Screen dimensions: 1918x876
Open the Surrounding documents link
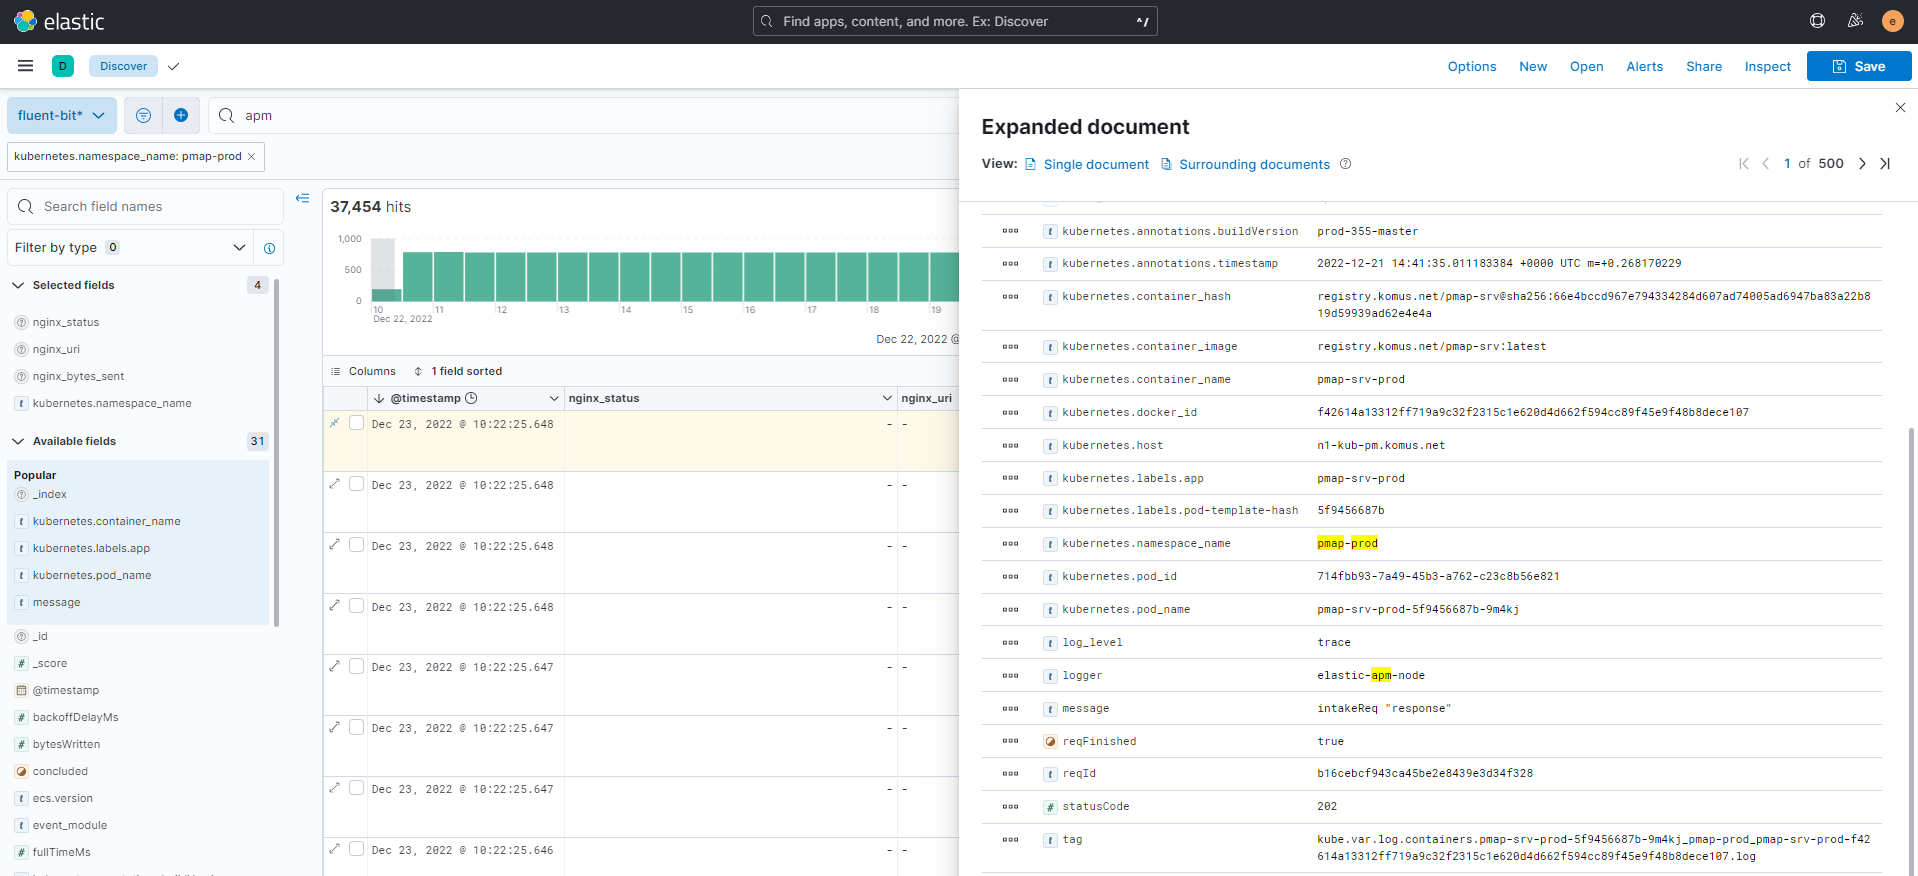click(x=1245, y=164)
